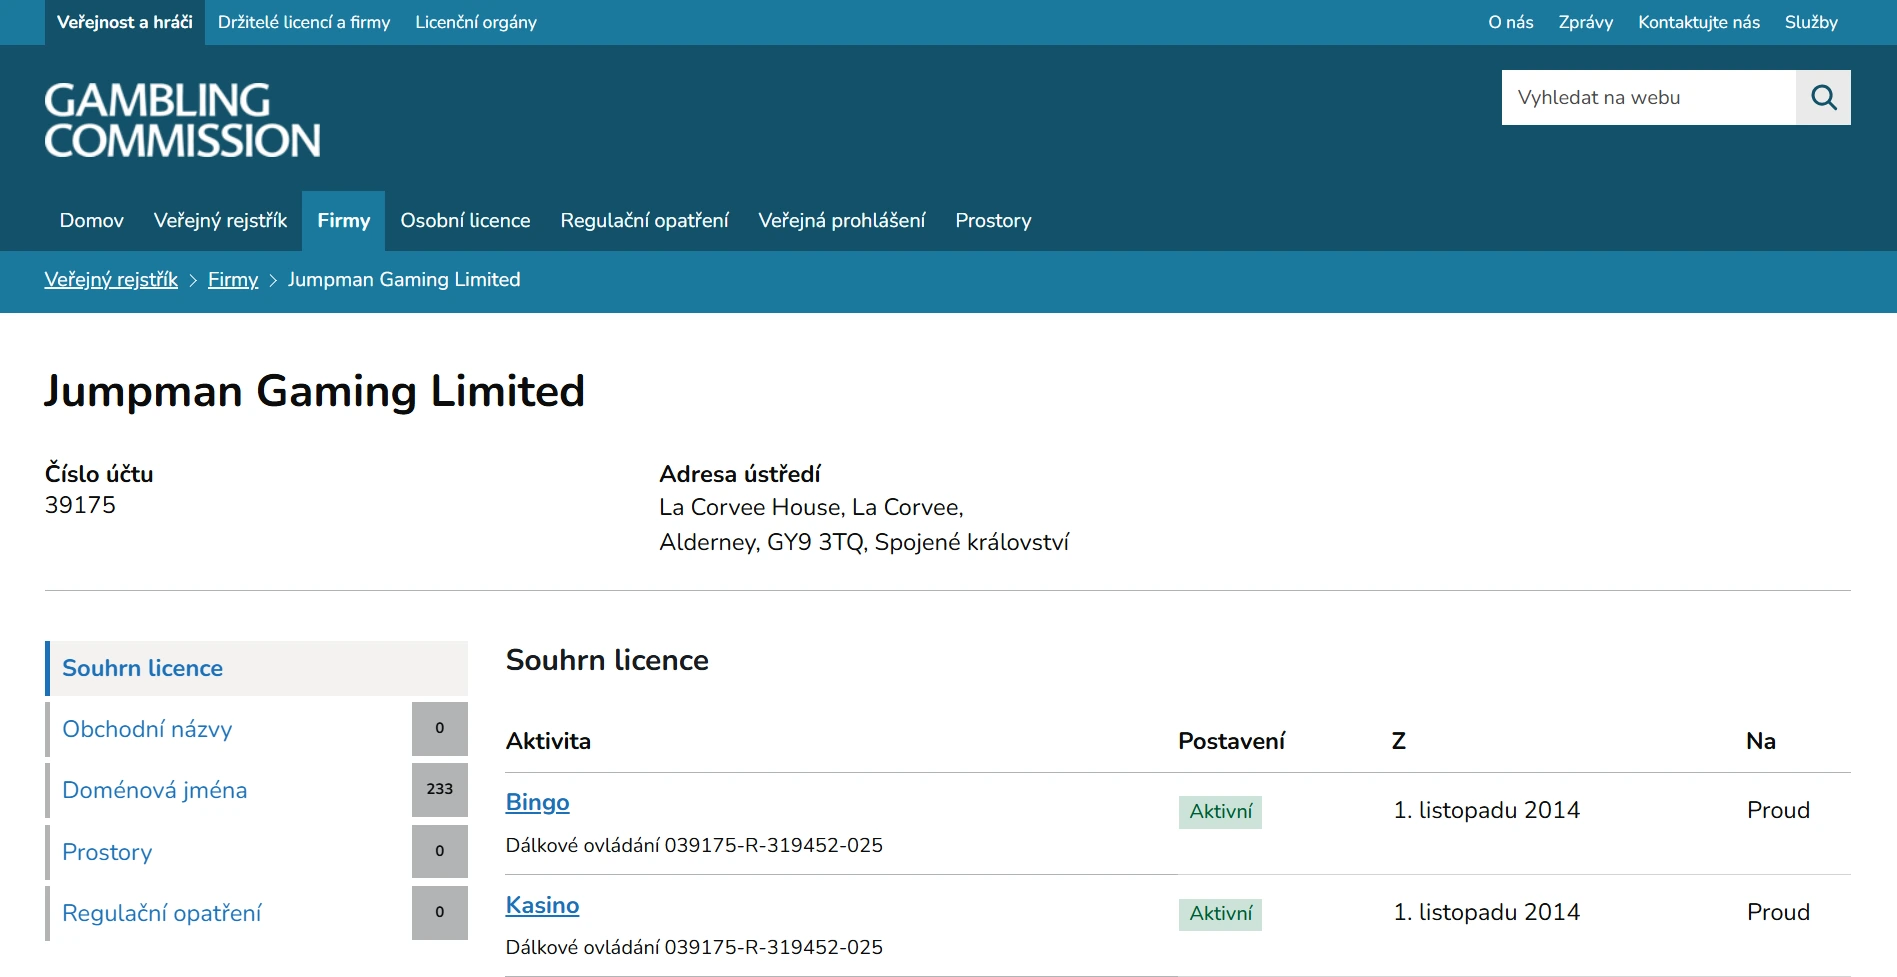This screenshot has width=1897, height=977.
Task: Click the Aktivita column header
Action: click(x=548, y=741)
